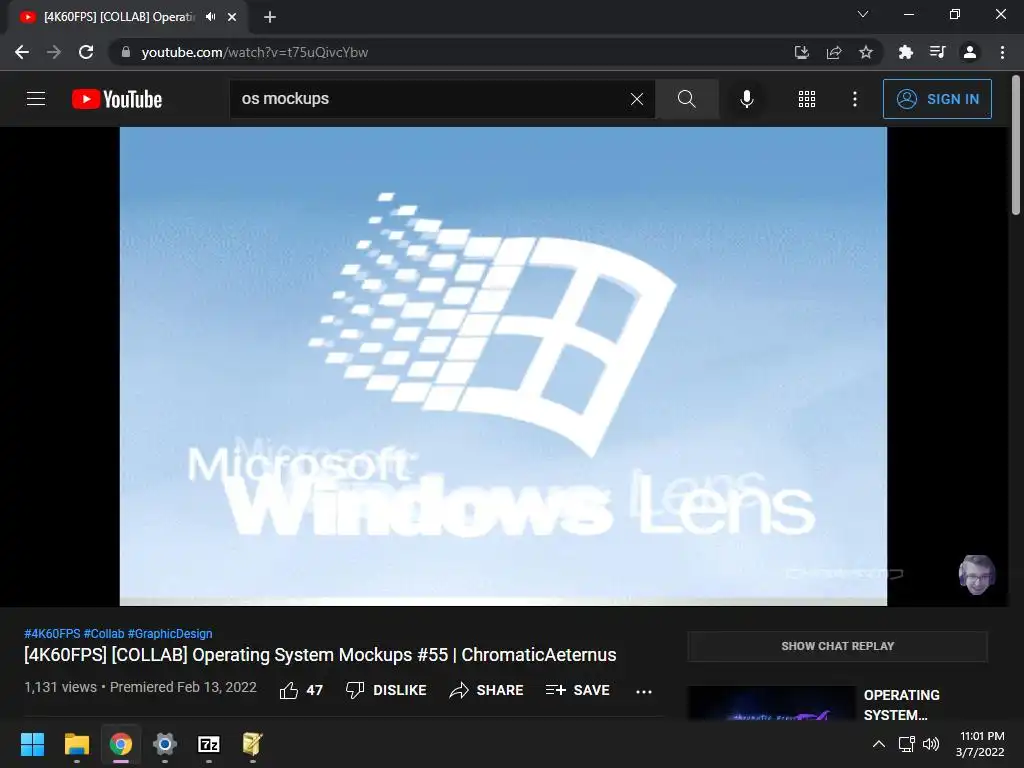Reload the current page
1024x768 pixels.
(x=86, y=52)
